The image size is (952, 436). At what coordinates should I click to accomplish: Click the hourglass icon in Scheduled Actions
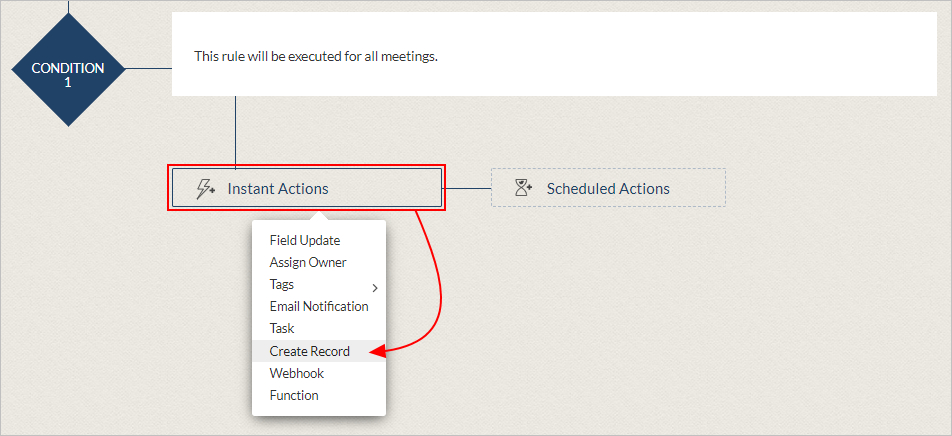tap(523, 188)
